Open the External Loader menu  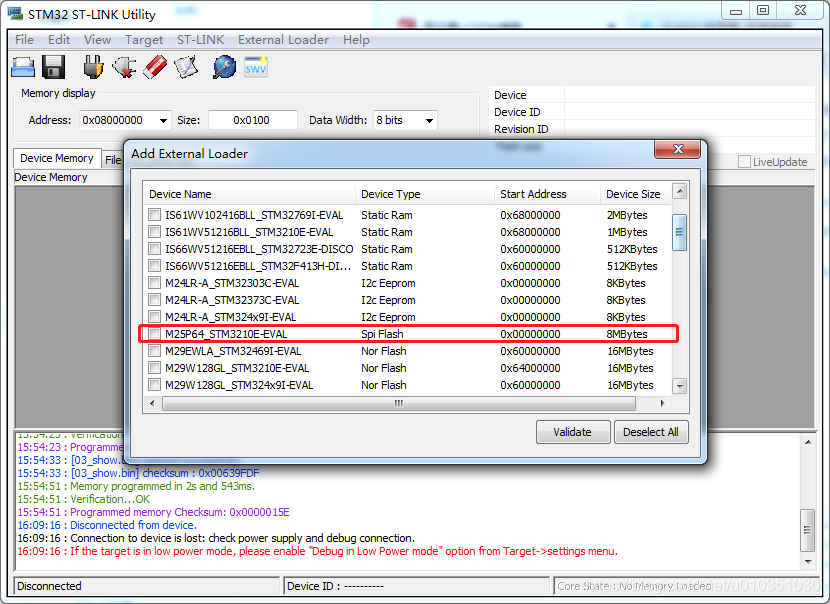tap(283, 40)
